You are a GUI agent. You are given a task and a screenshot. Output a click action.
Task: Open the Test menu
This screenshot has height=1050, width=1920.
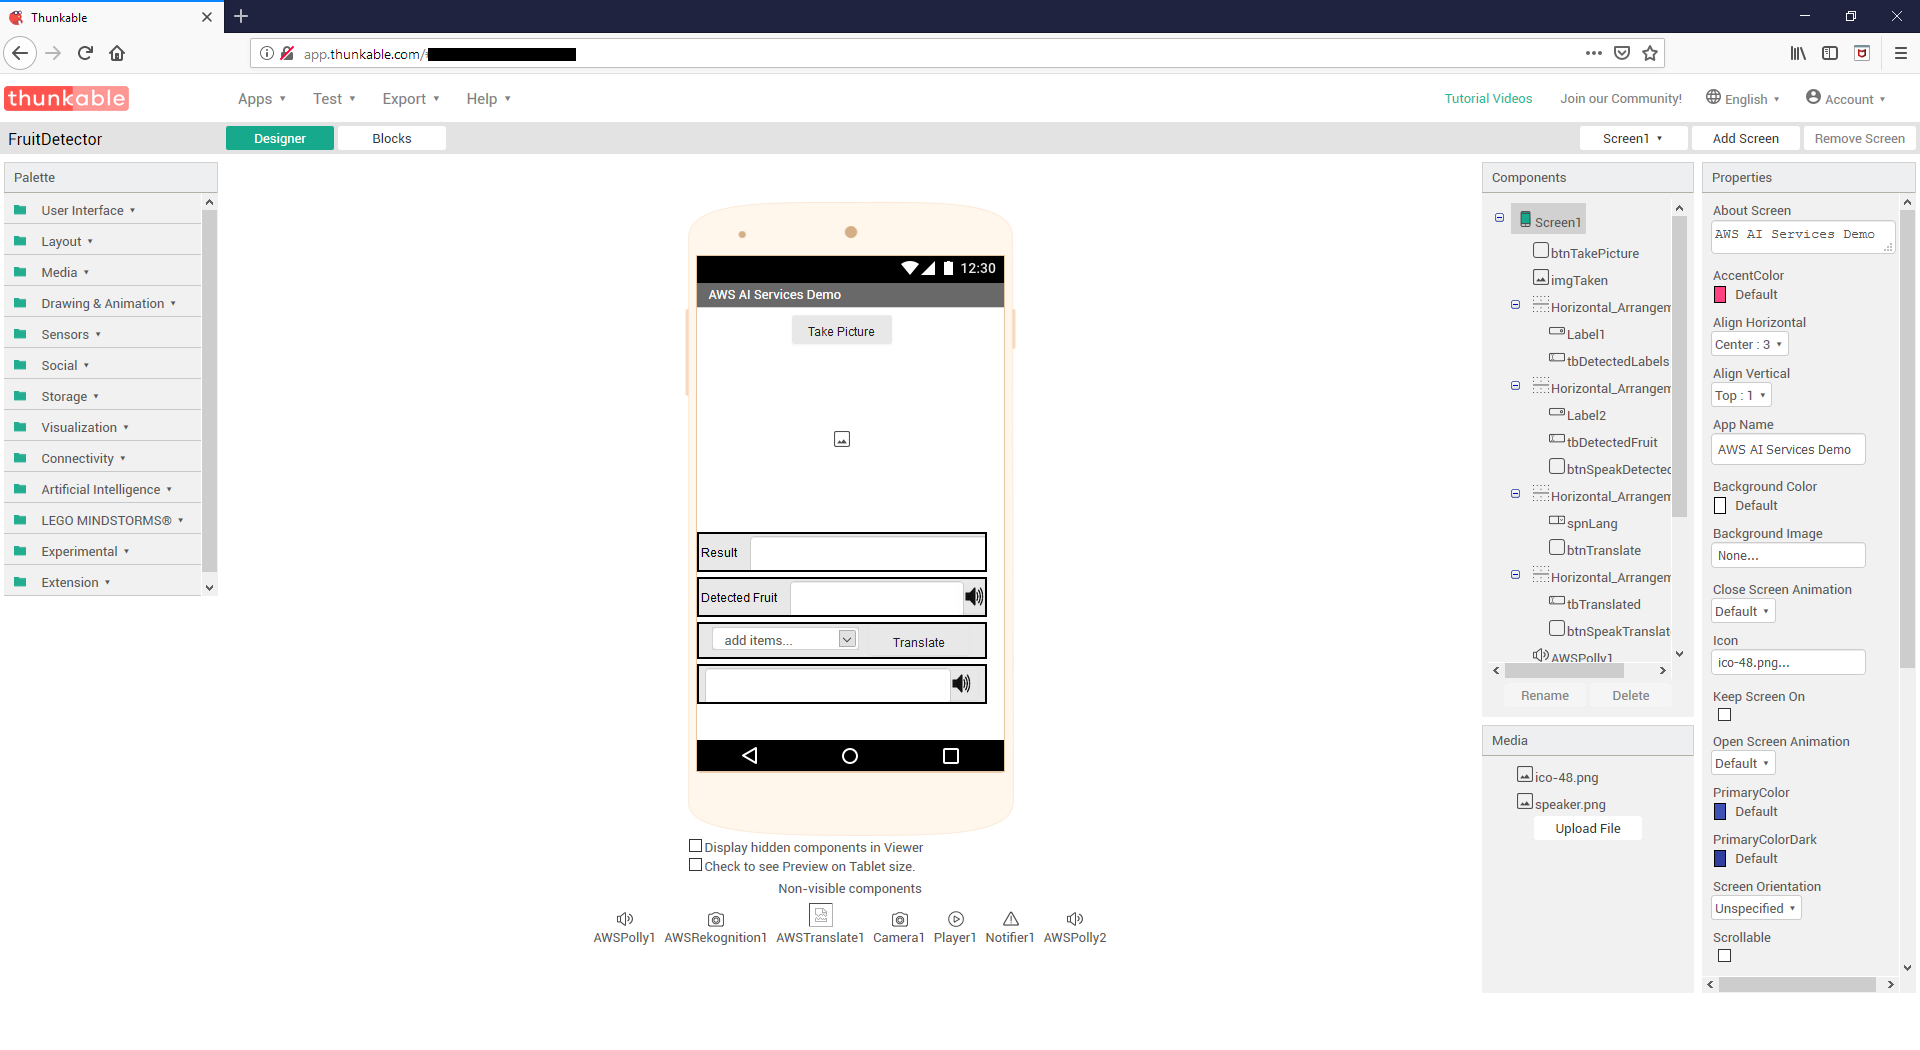point(334,99)
